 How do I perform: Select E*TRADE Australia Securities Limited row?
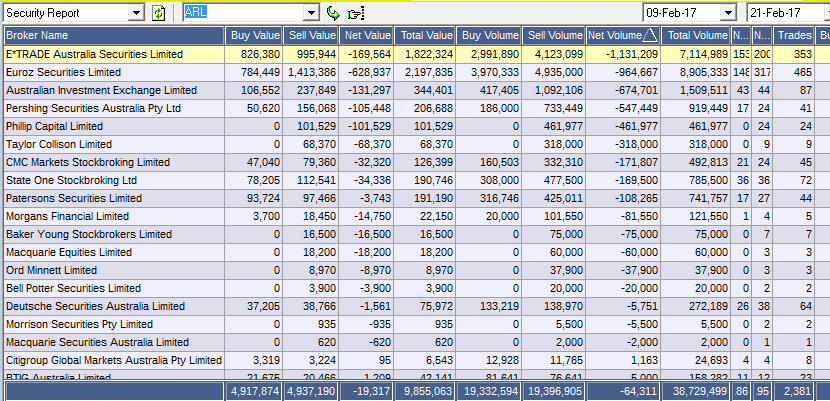415,54
